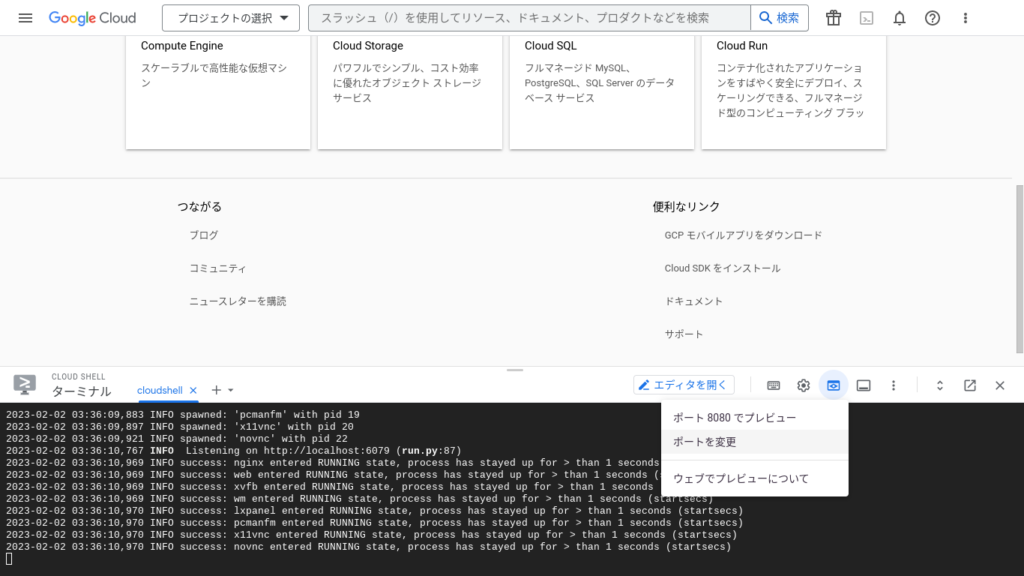Click the drag handle above Cloud Shell panel
This screenshot has width=1024, height=576.
pyautogui.click(x=515, y=370)
